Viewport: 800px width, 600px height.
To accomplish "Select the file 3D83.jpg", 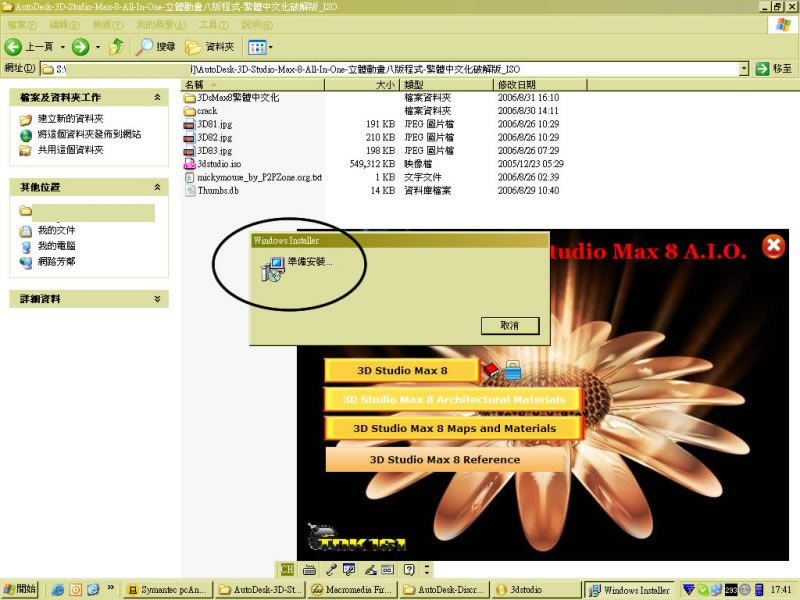I will (208, 151).
